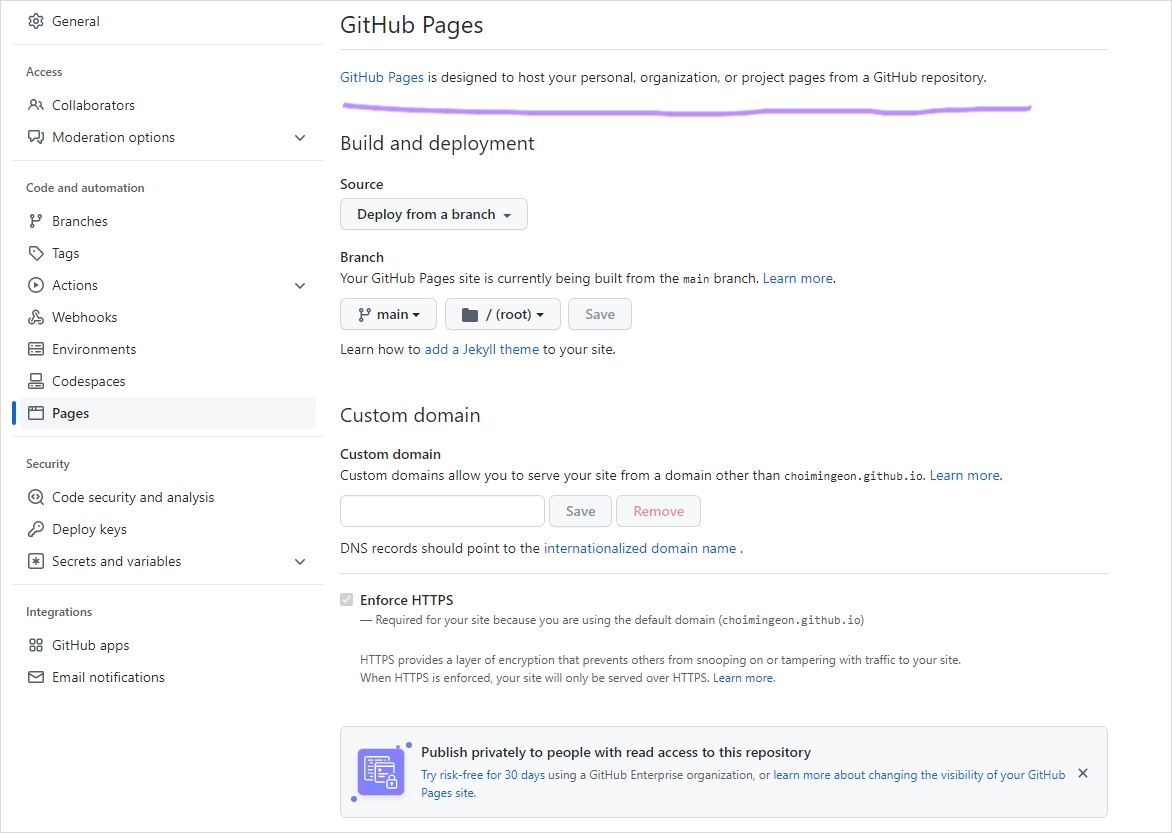This screenshot has width=1172, height=833.
Task: Focus the custom domain text field
Action: point(442,511)
